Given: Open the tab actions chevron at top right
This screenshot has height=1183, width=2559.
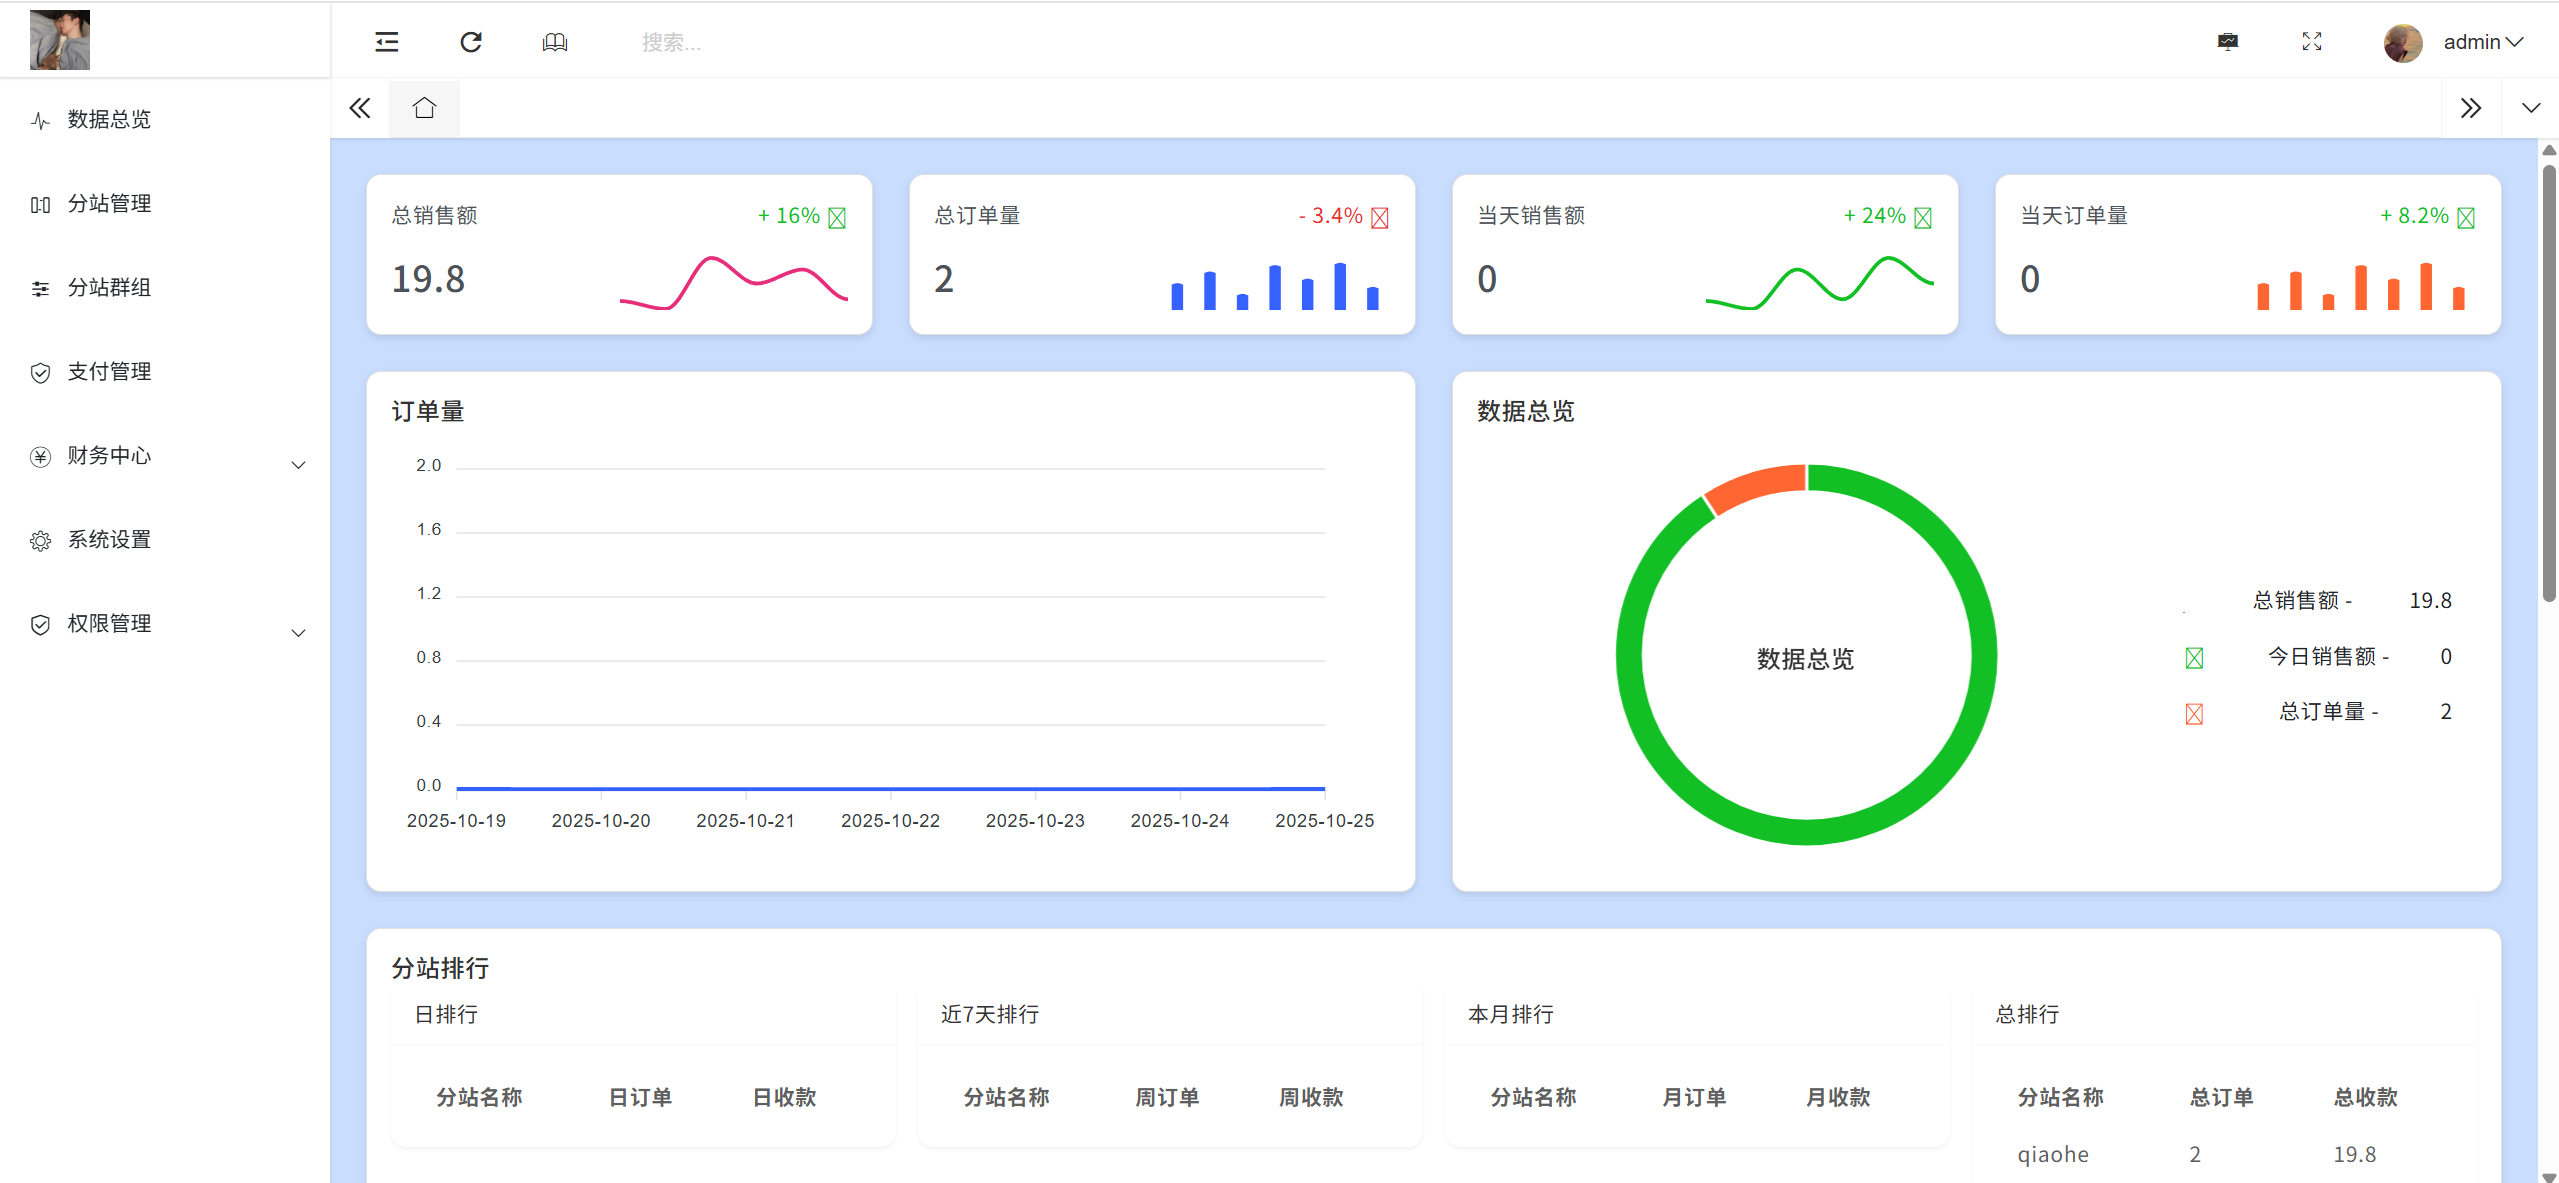Looking at the screenshot, I should click(x=2532, y=107).
